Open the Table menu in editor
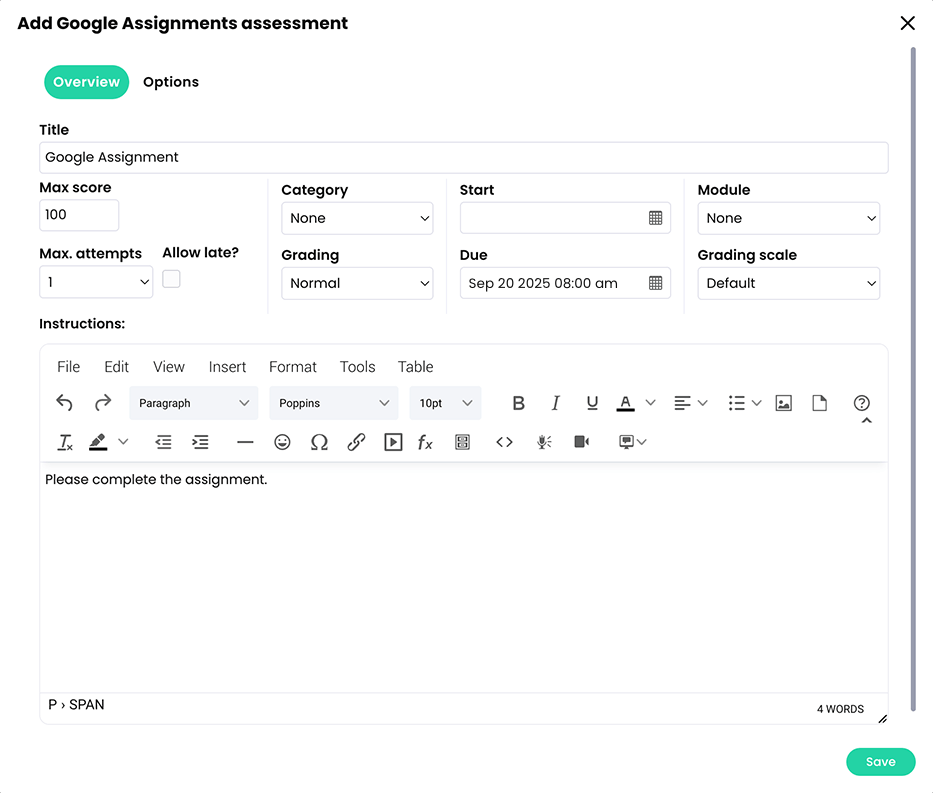Screen dimensions: 933x793 click(x=415, y=366)
